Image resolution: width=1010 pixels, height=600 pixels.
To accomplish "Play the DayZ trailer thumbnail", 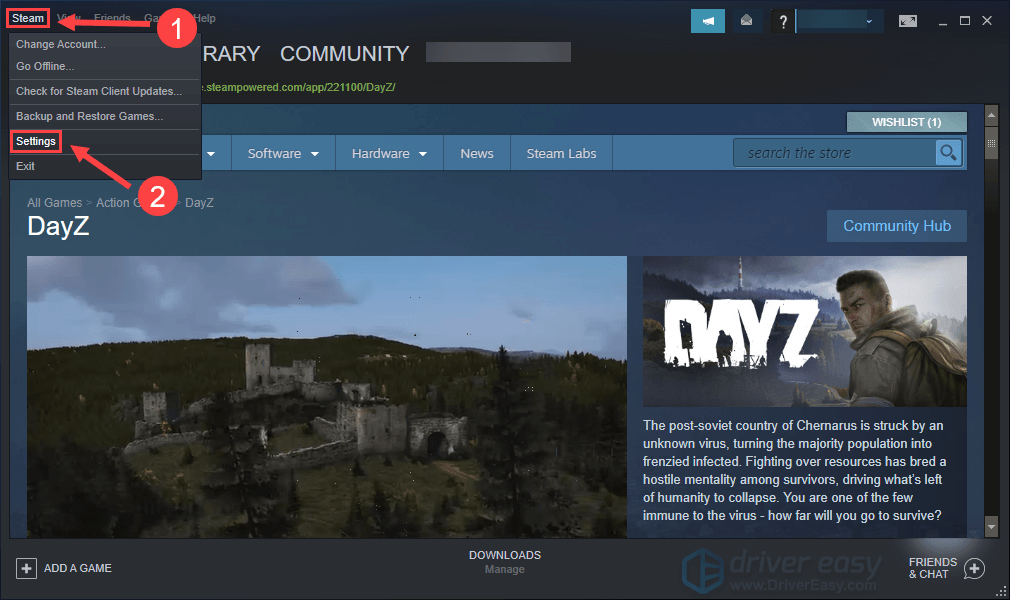I will [326, 394].
